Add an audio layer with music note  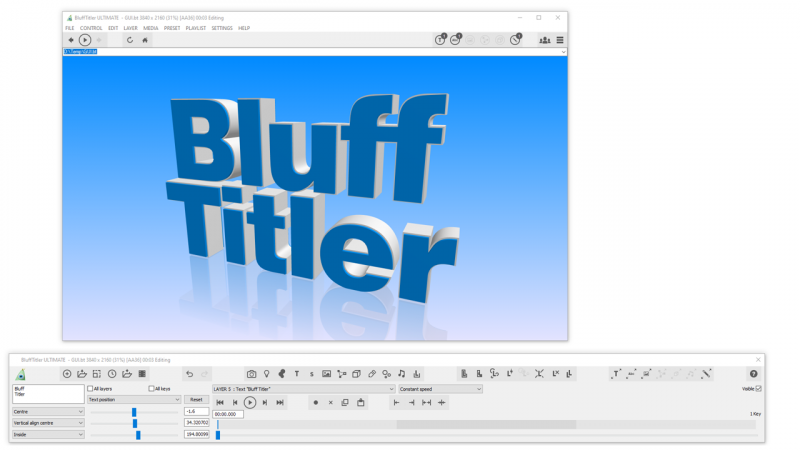tap(402, 374)
